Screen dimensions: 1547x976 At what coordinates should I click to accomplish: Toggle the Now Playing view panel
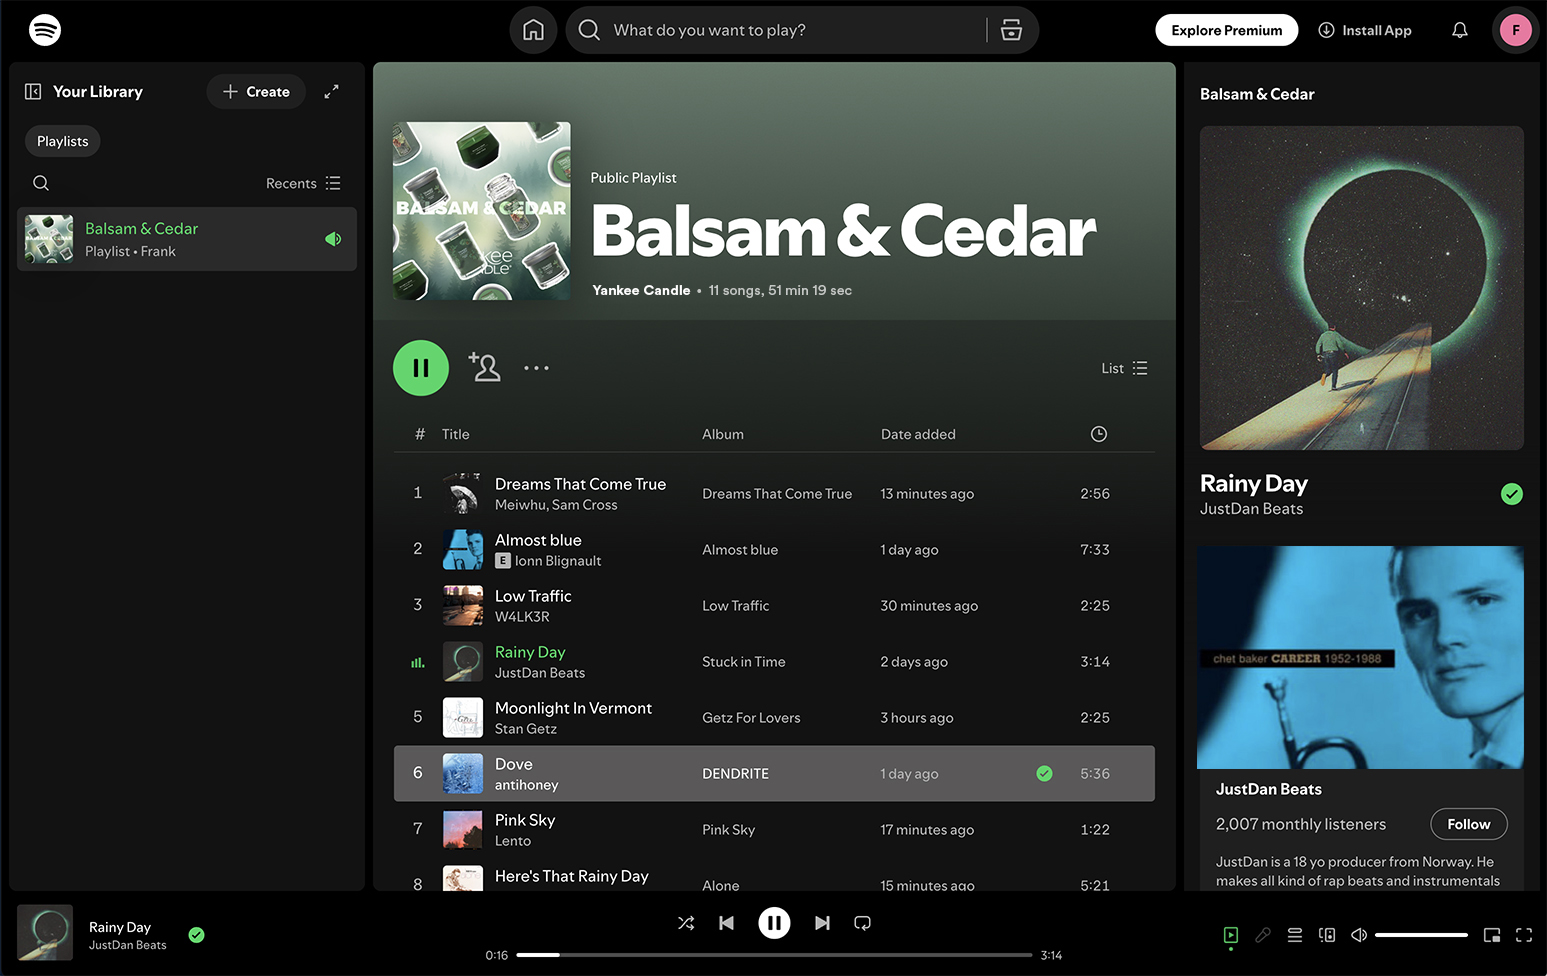(x=1231, y=935)
